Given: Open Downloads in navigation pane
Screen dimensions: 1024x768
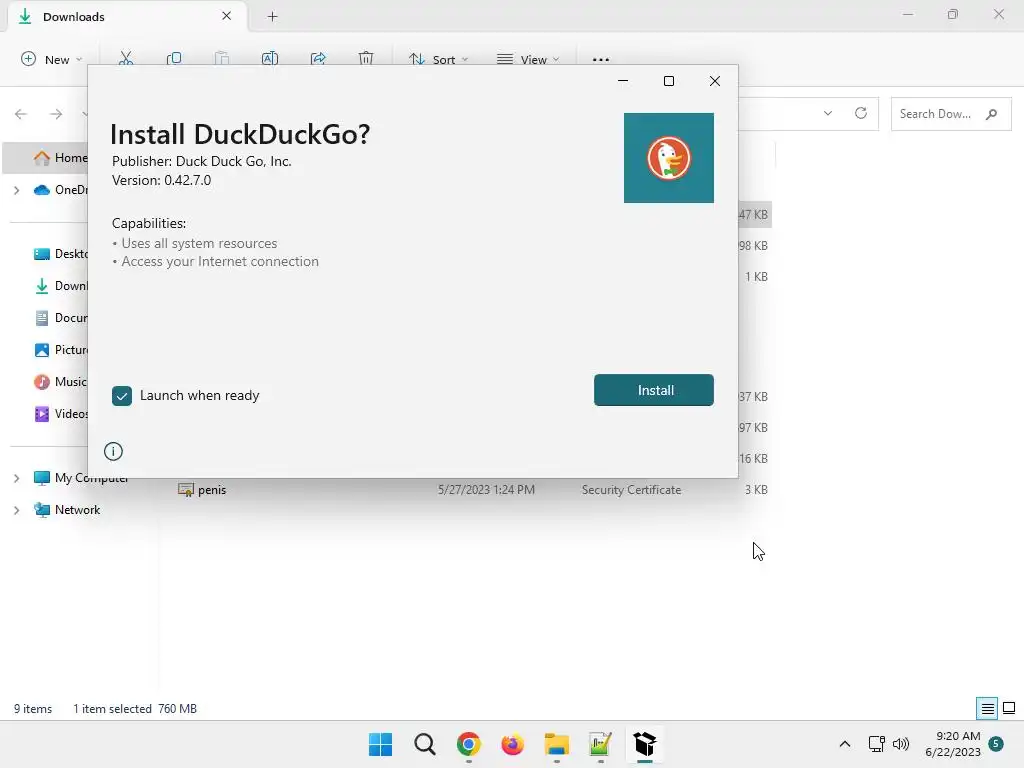Looking at the screenshot, I should point(61,285).
